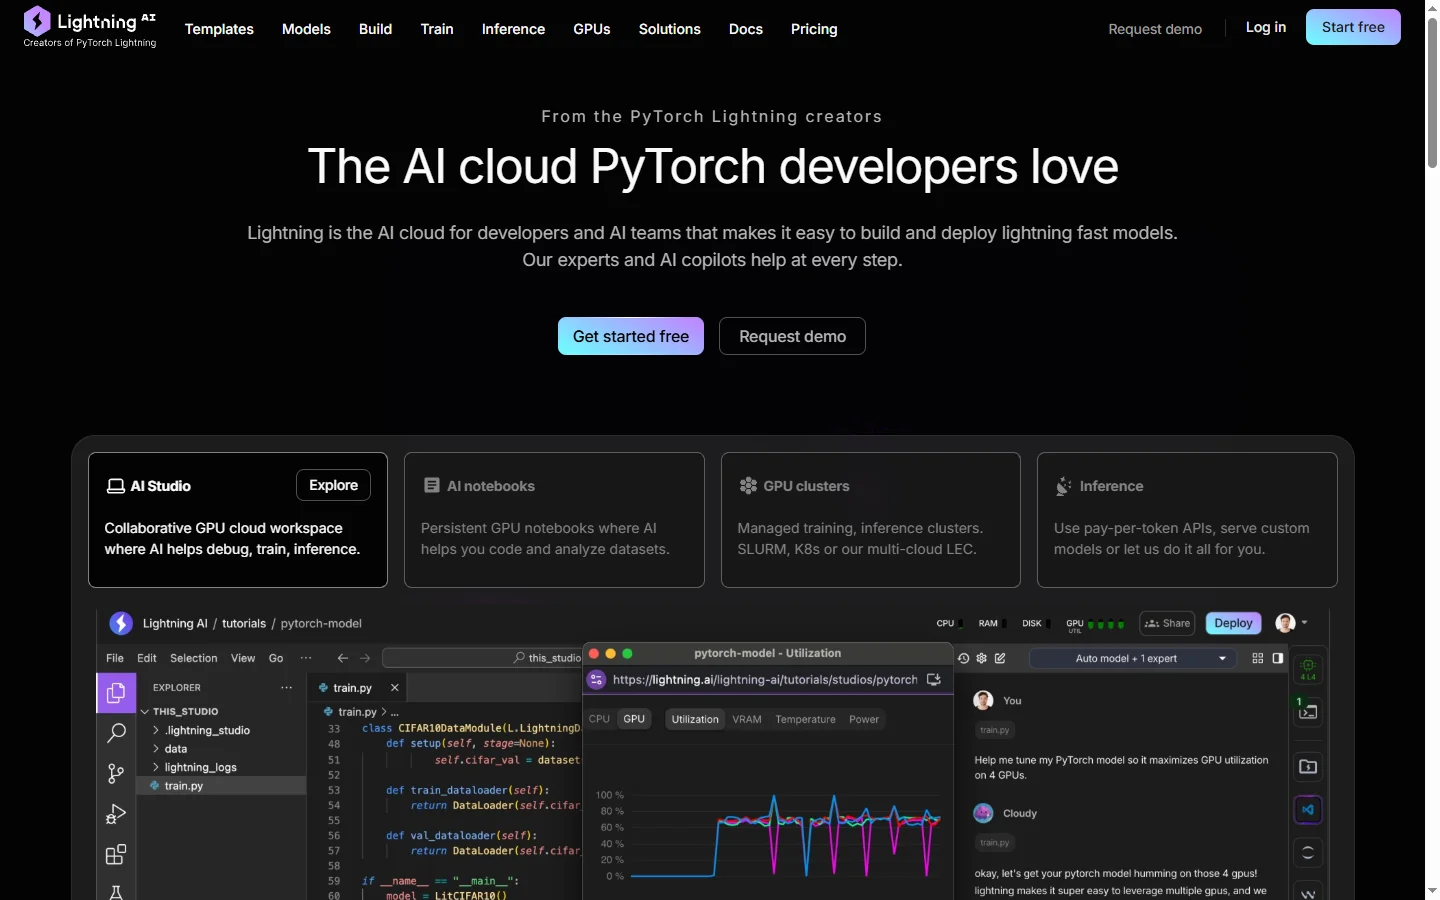The height and width of the screenshot is (900, 1440).
Task: Close the train.py editor tab
Action: (395, 688)
